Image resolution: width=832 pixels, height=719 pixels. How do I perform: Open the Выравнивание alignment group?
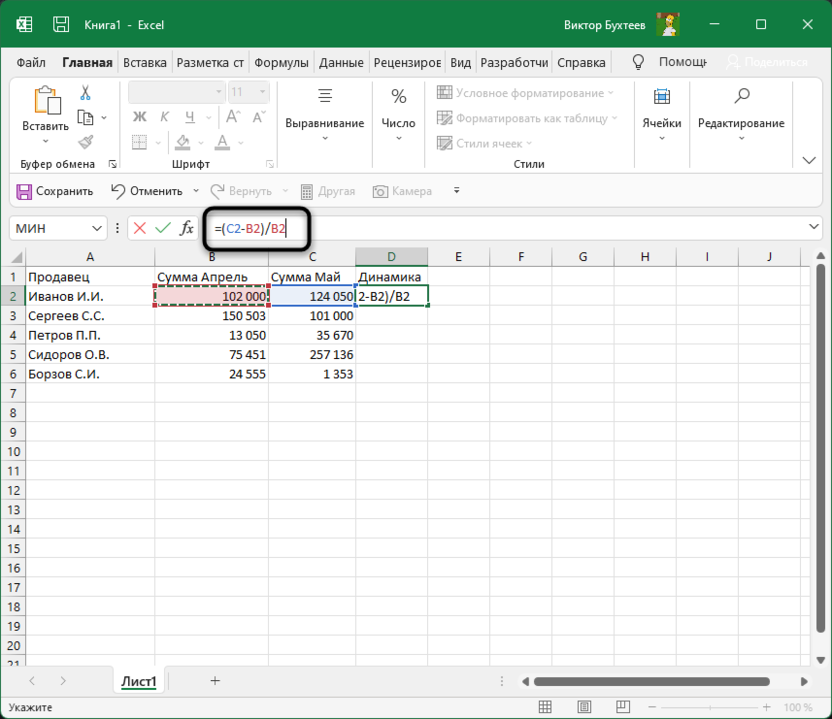[325, 116]
